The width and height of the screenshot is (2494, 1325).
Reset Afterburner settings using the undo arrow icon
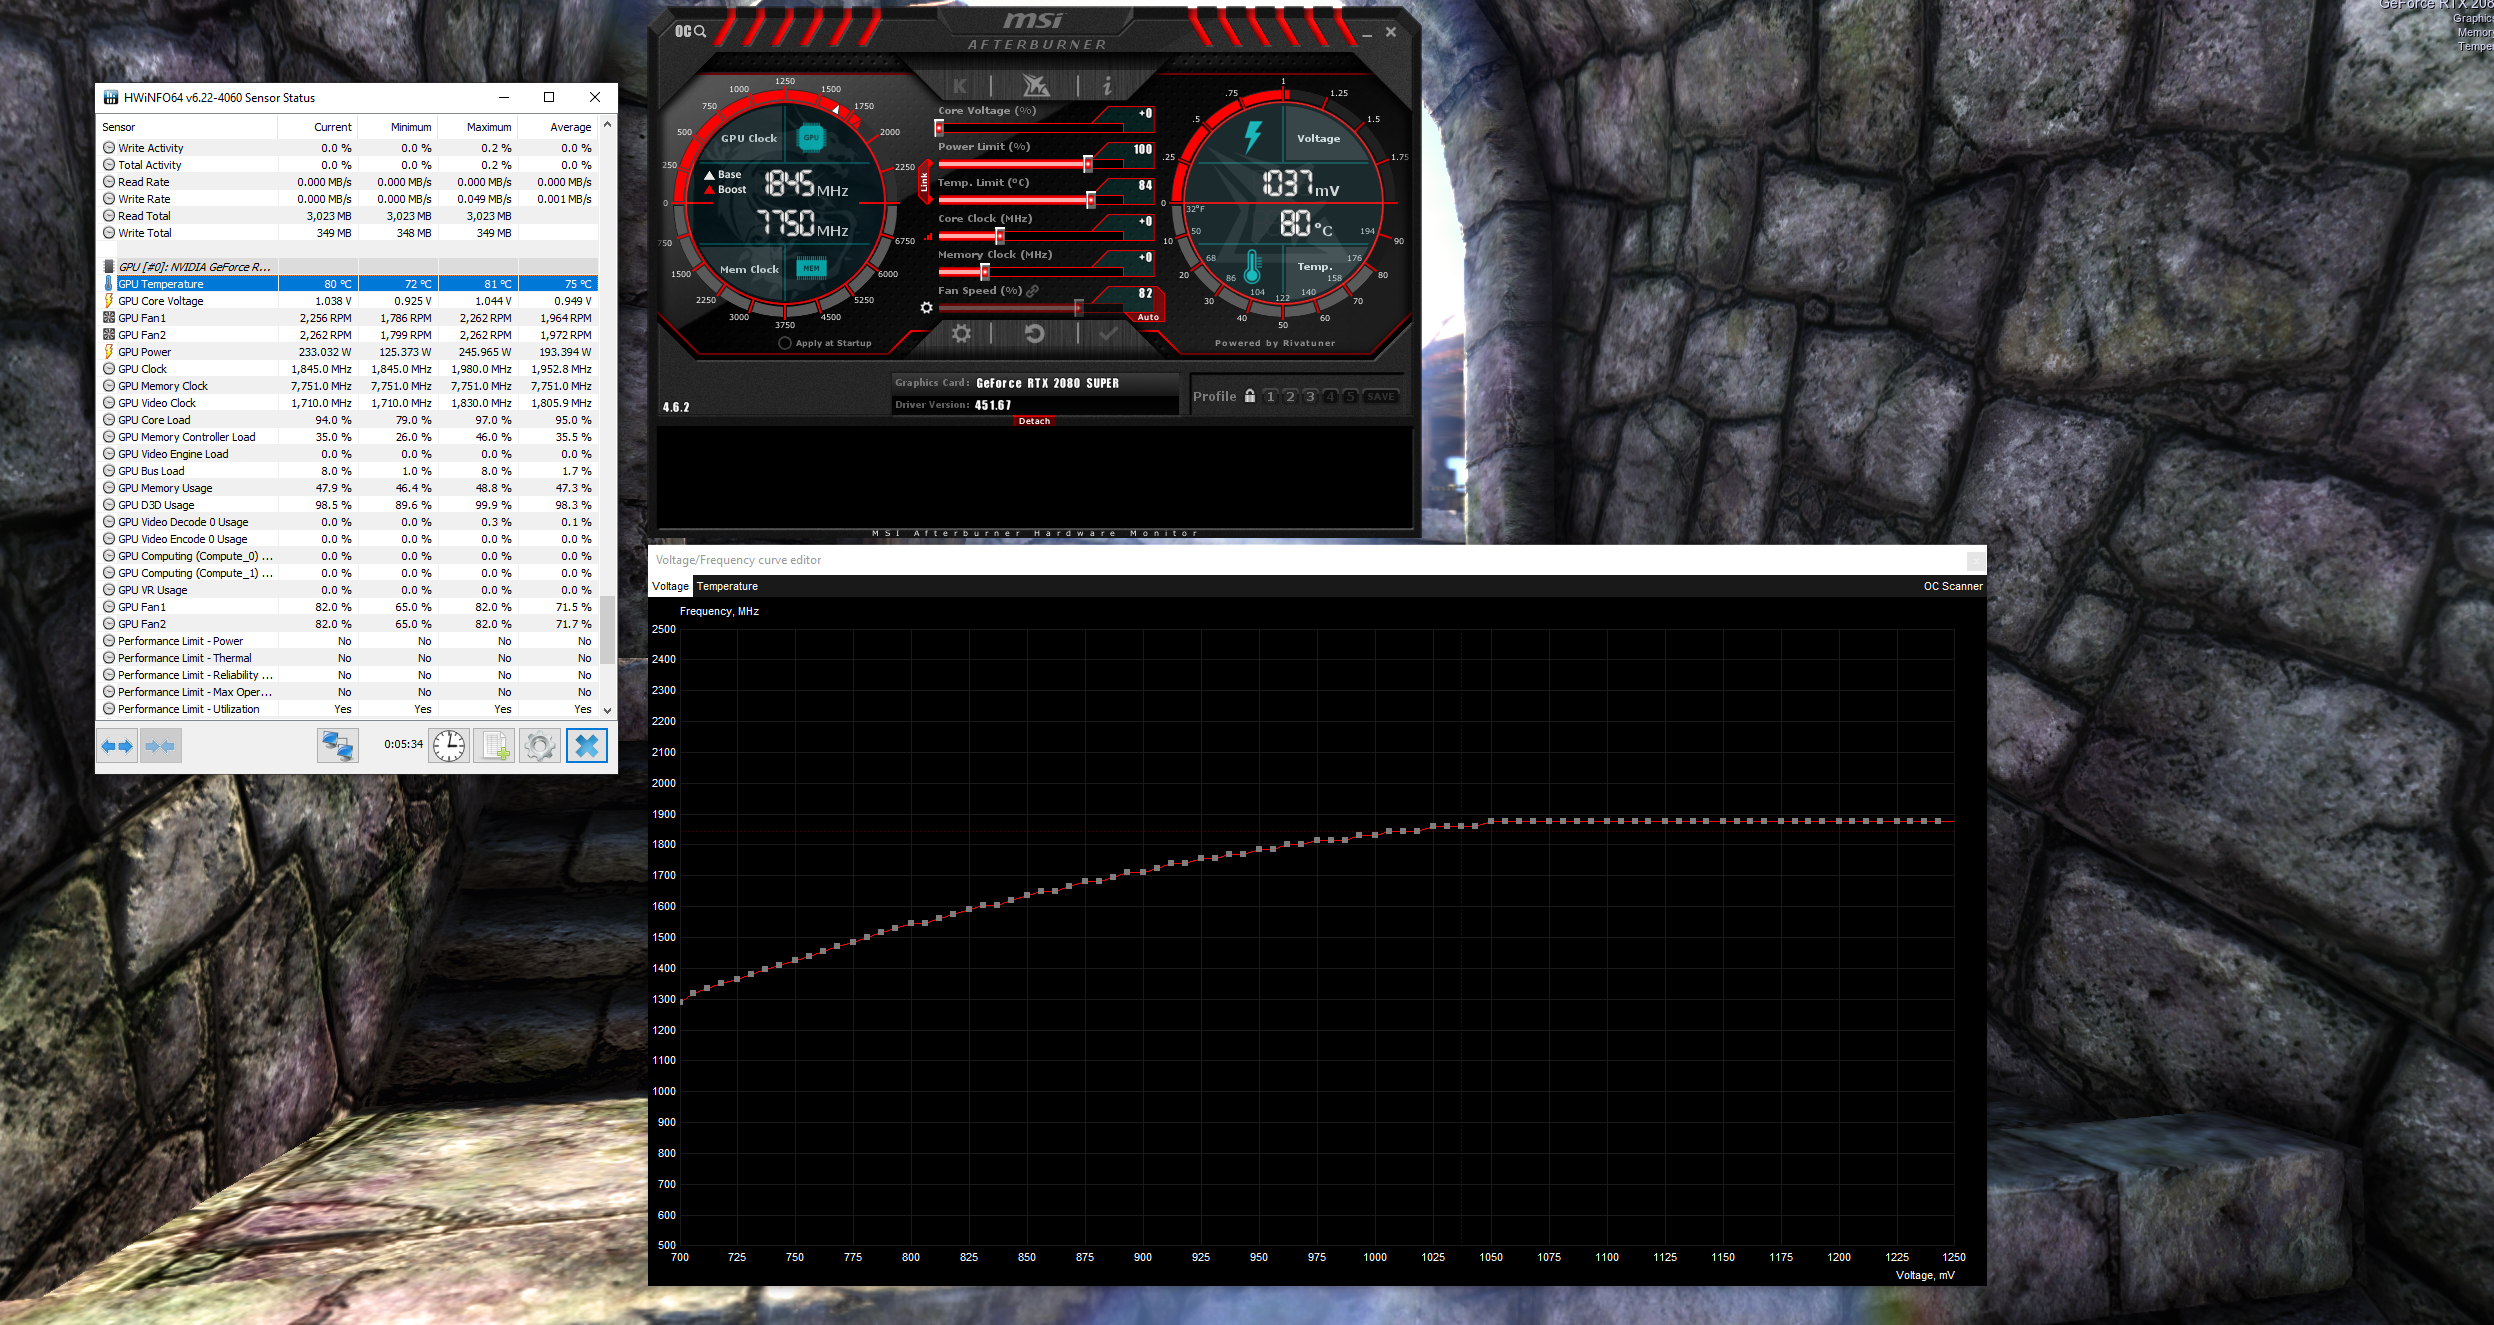(x=1037, y=332)
